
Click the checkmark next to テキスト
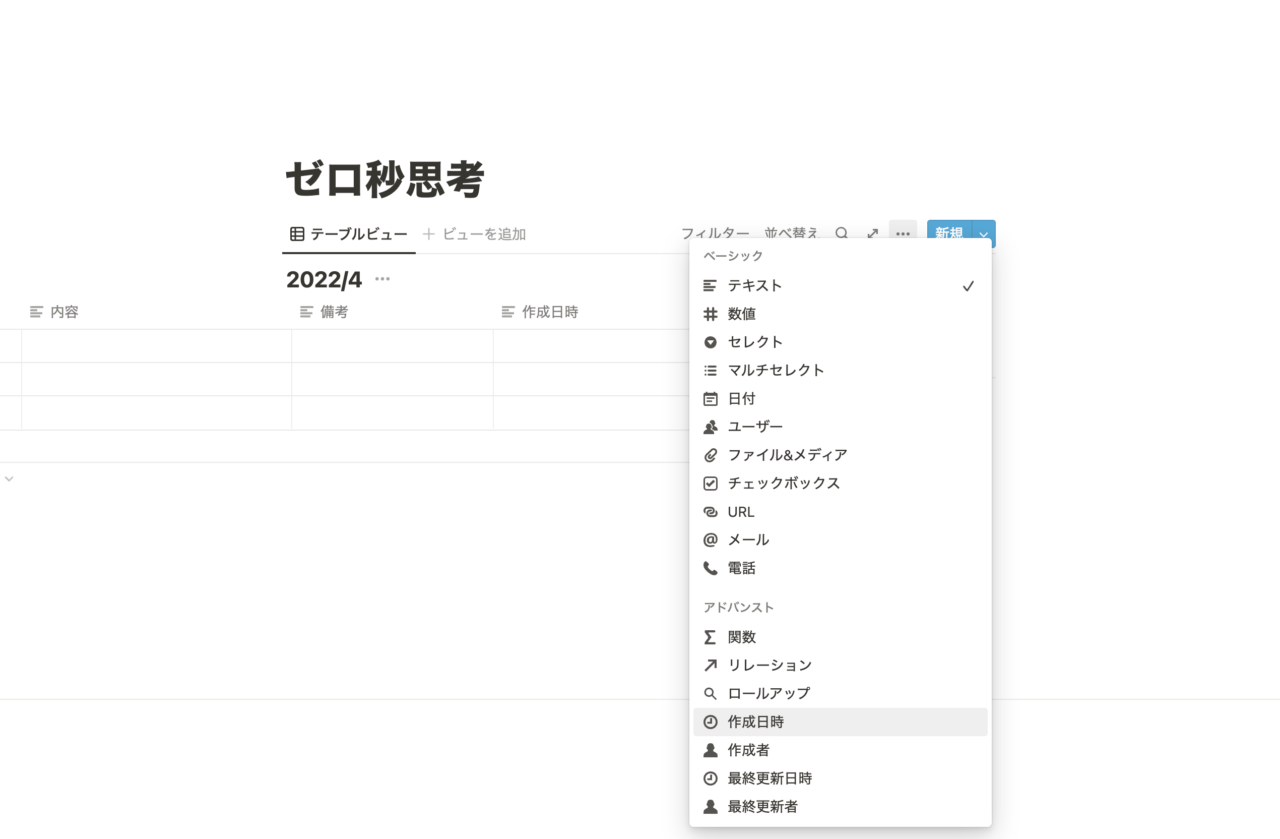(x=968, y=286)
